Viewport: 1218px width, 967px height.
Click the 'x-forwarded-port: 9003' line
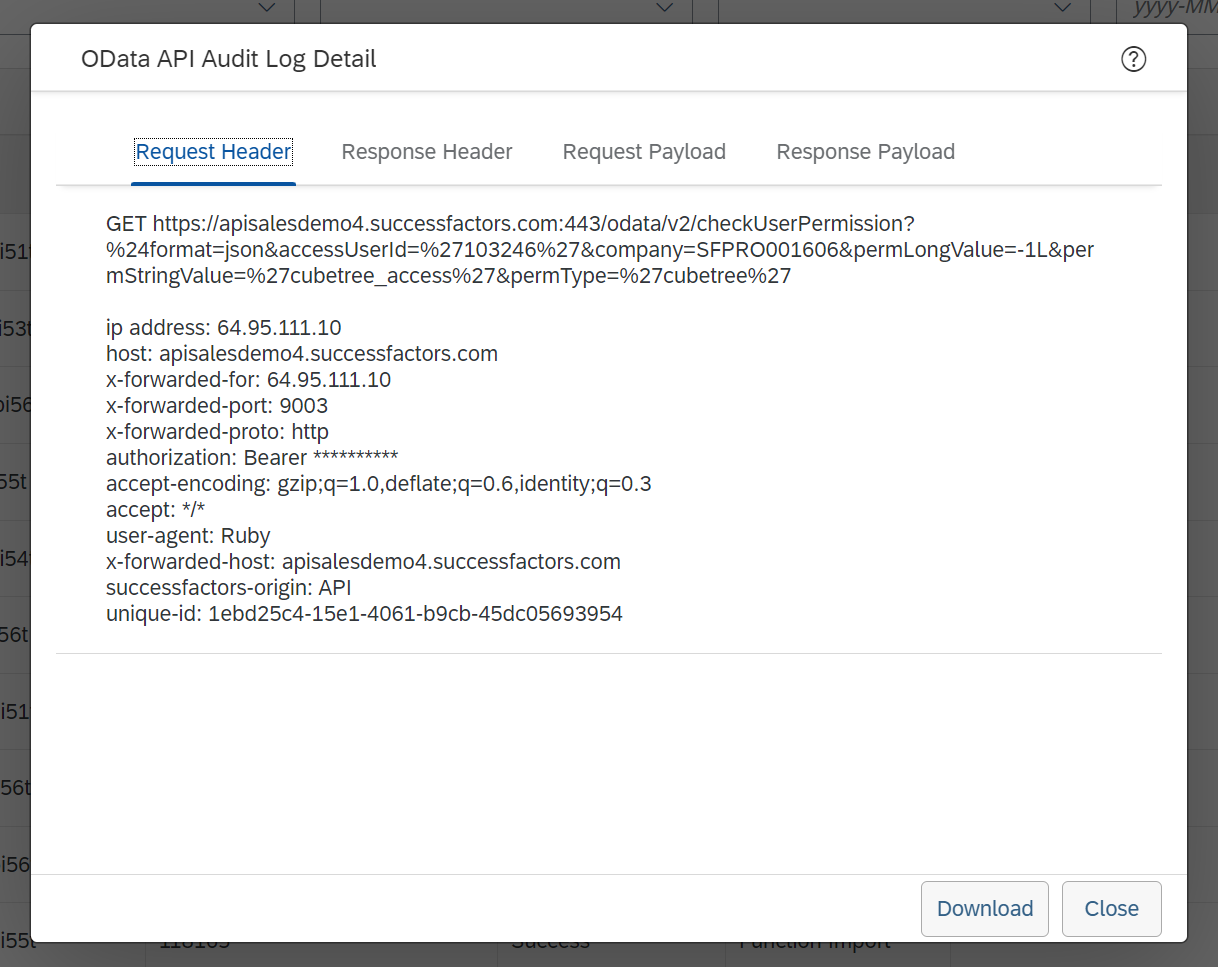tap(217, 406)
